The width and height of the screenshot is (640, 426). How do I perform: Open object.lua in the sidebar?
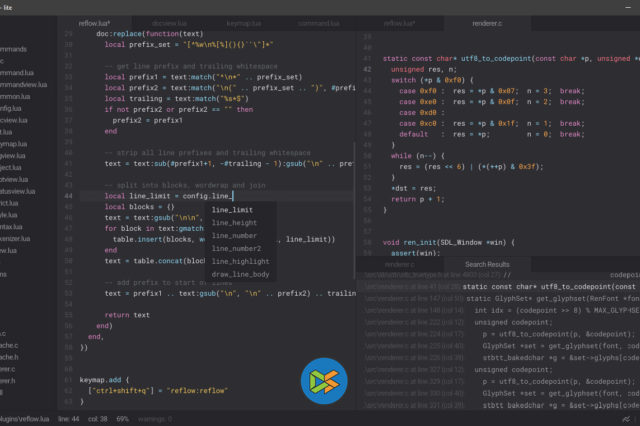coord(11,167)
